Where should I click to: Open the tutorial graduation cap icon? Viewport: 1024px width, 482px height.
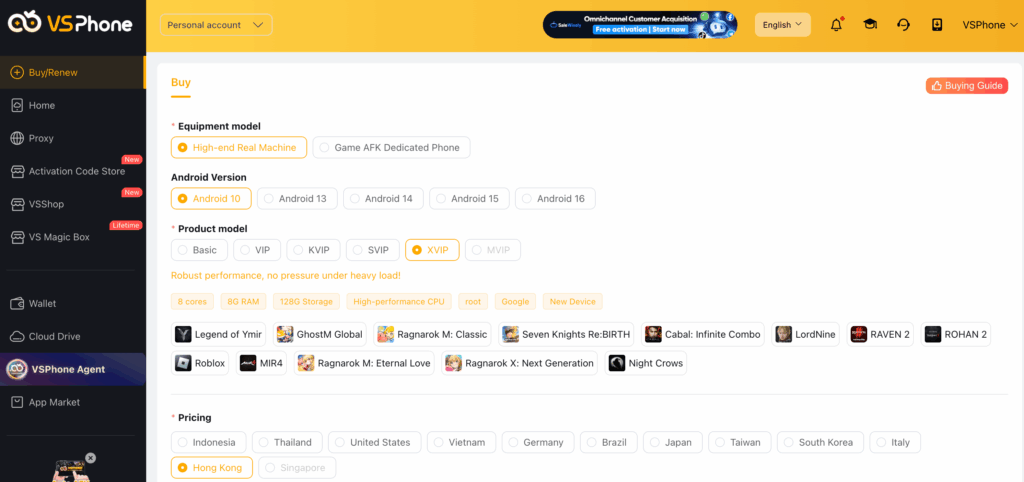(x=870, y=25)
